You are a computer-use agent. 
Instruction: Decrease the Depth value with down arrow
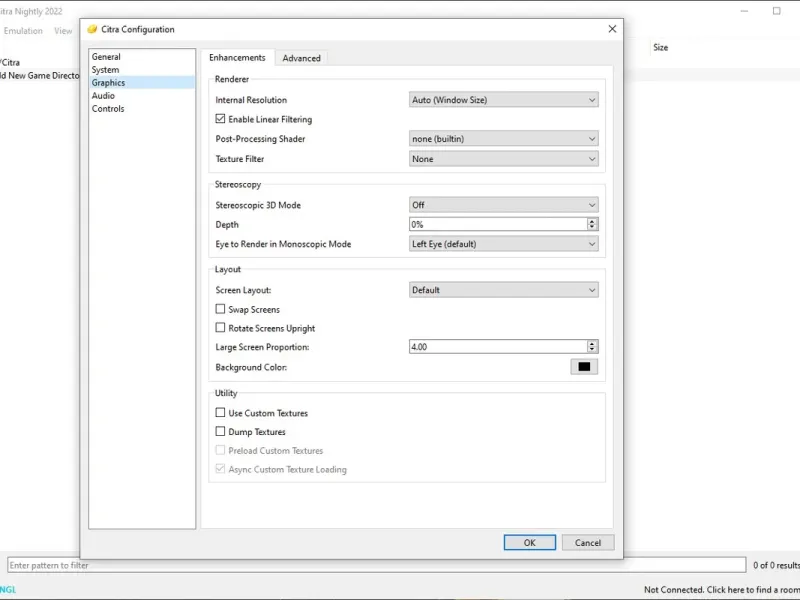pos(592,228)
